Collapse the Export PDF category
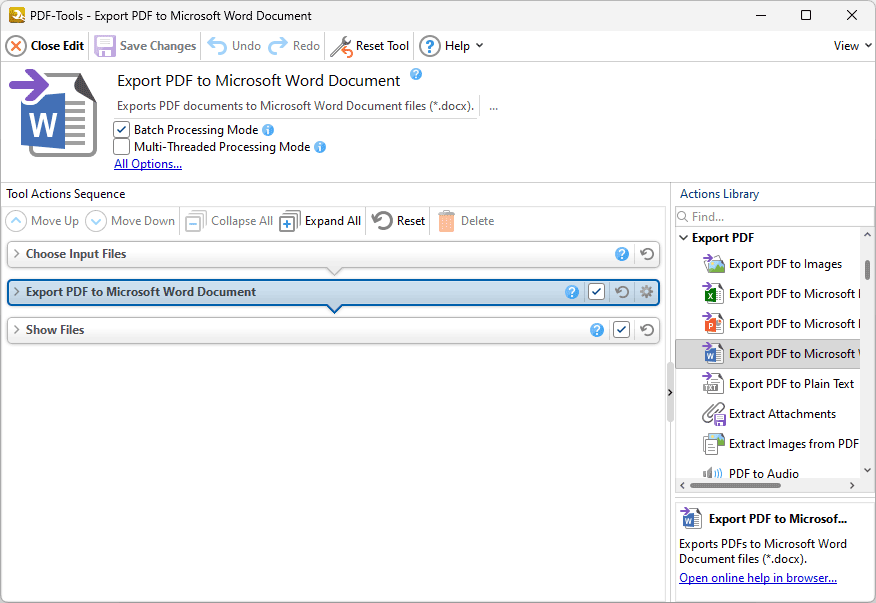 [683, 238]
